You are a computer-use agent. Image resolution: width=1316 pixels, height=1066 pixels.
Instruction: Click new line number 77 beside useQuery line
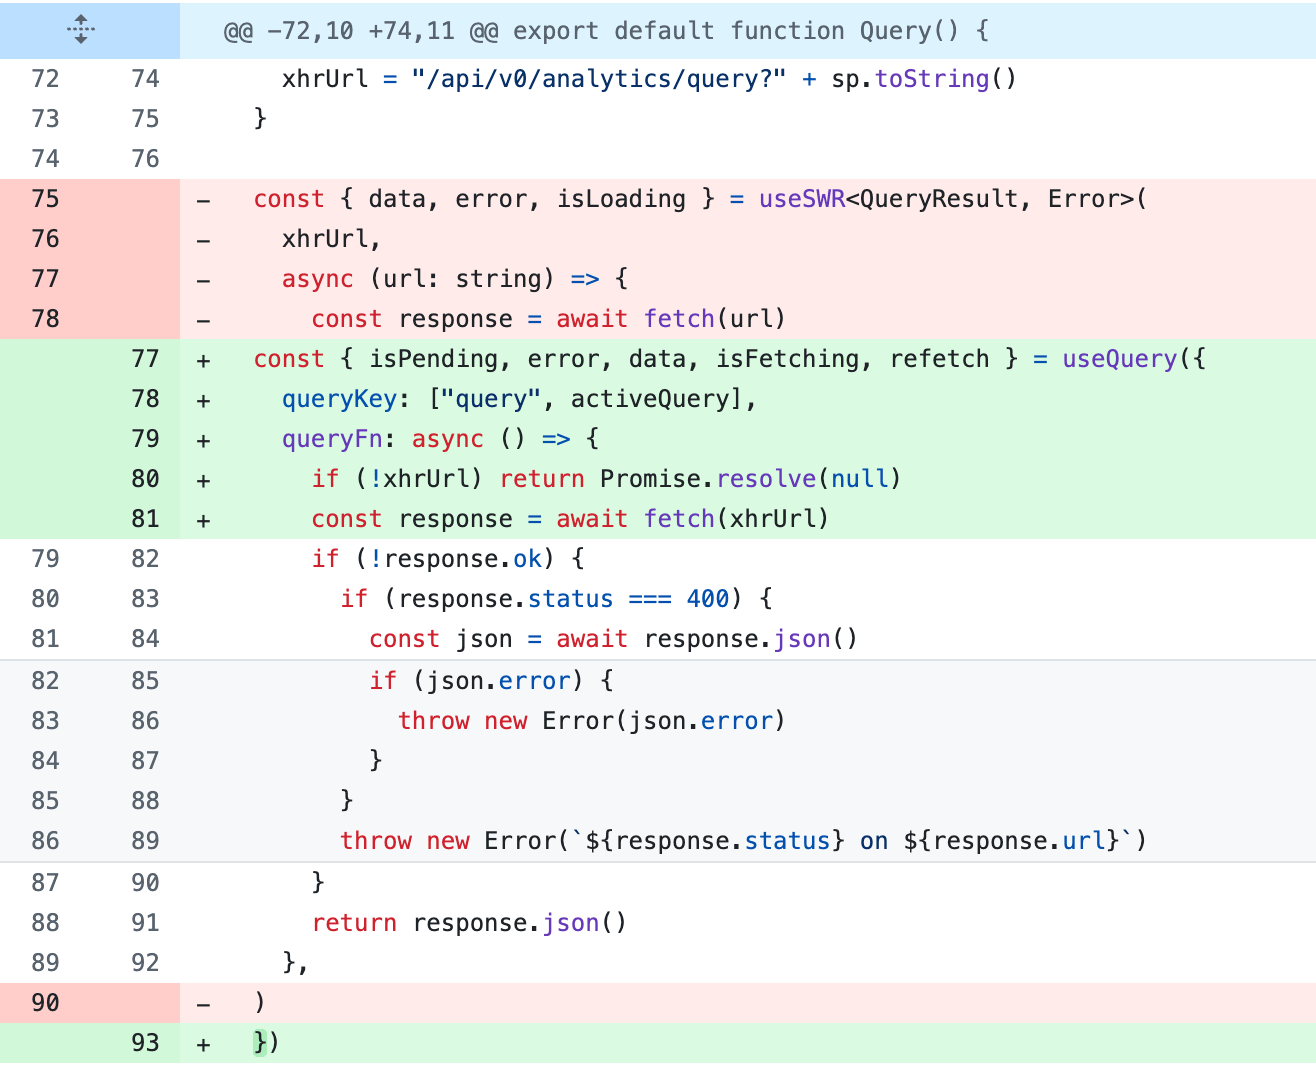click(x=145, y=358)
